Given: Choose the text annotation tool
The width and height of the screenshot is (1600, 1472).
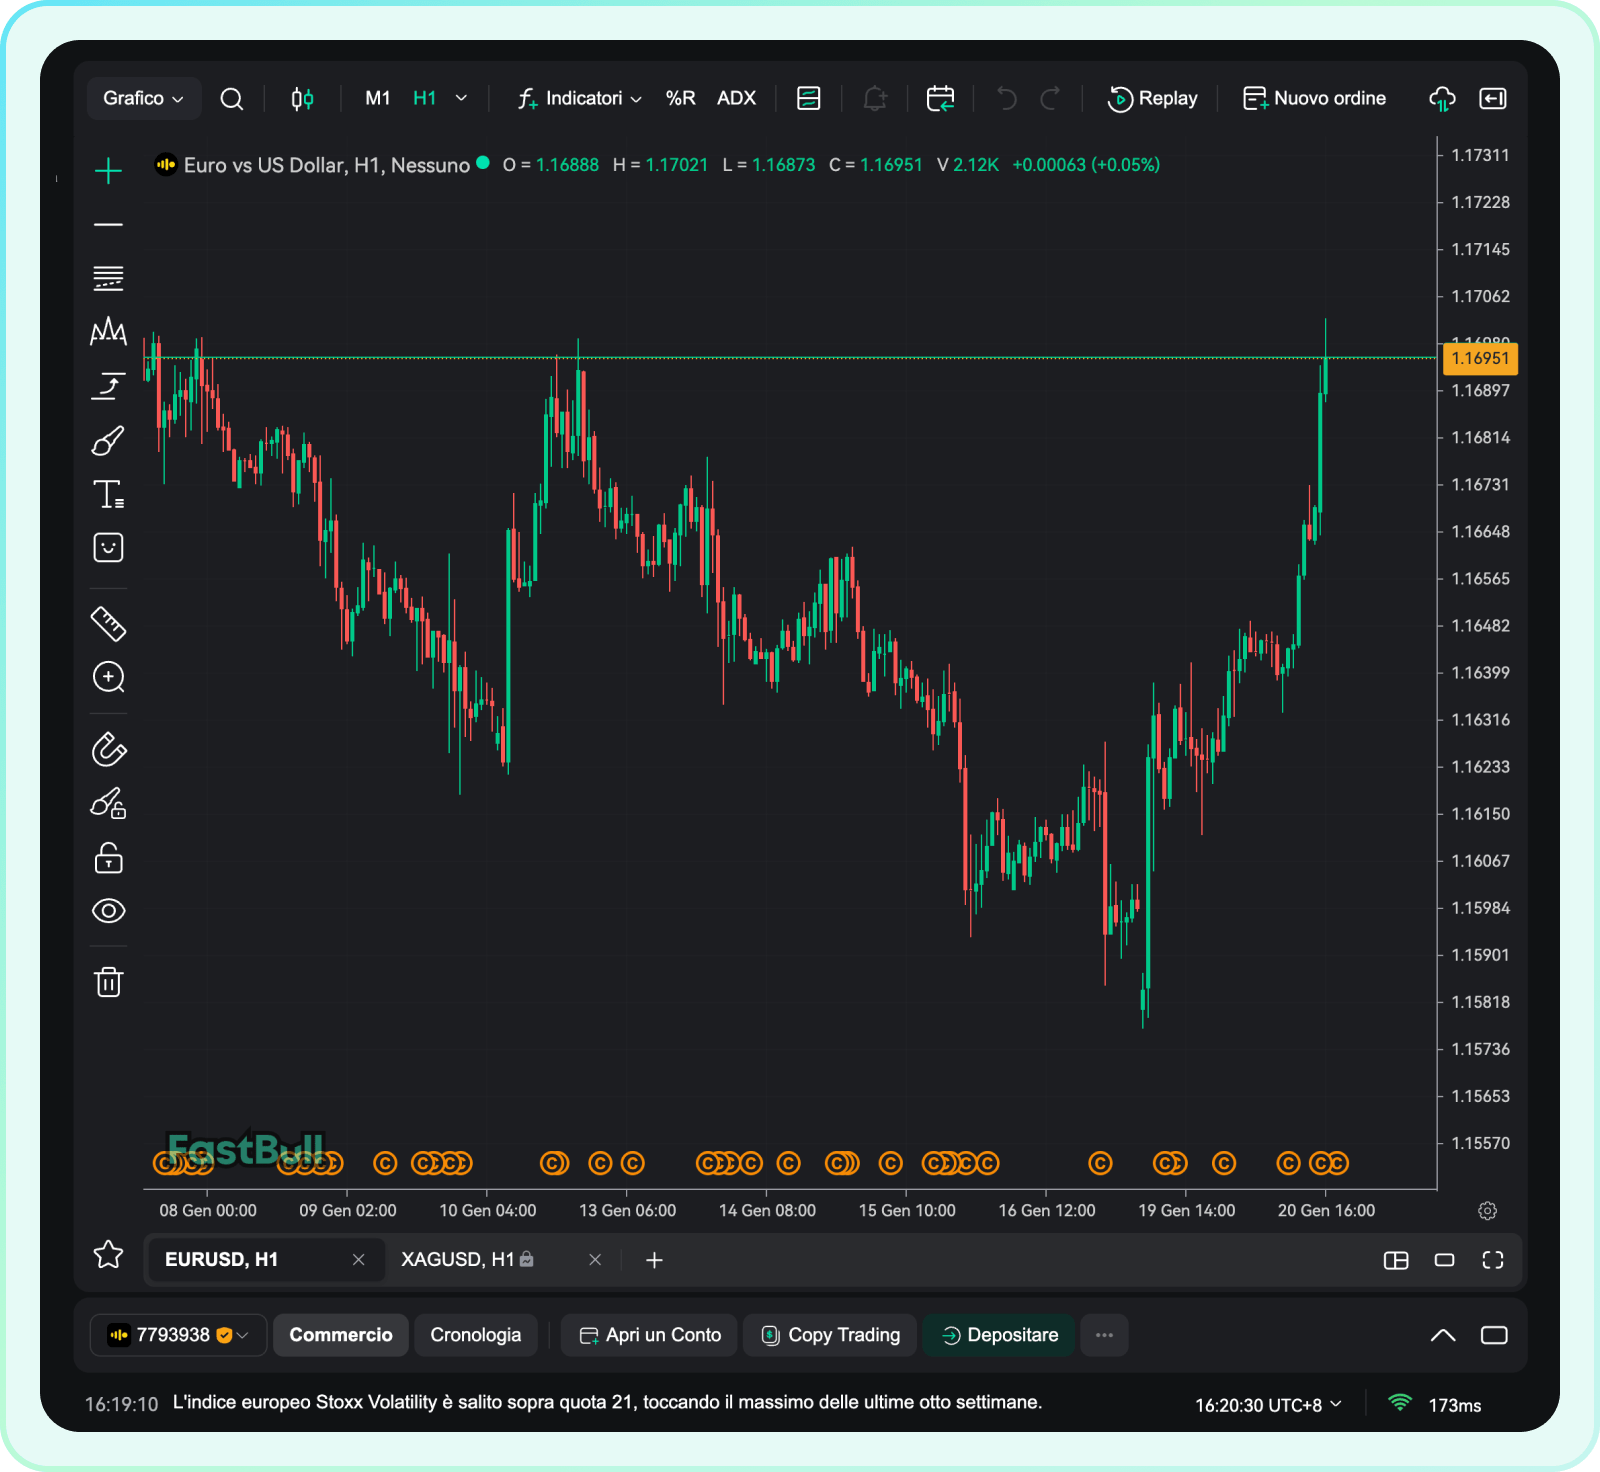Looking at the screenshot, I should 108,494.
